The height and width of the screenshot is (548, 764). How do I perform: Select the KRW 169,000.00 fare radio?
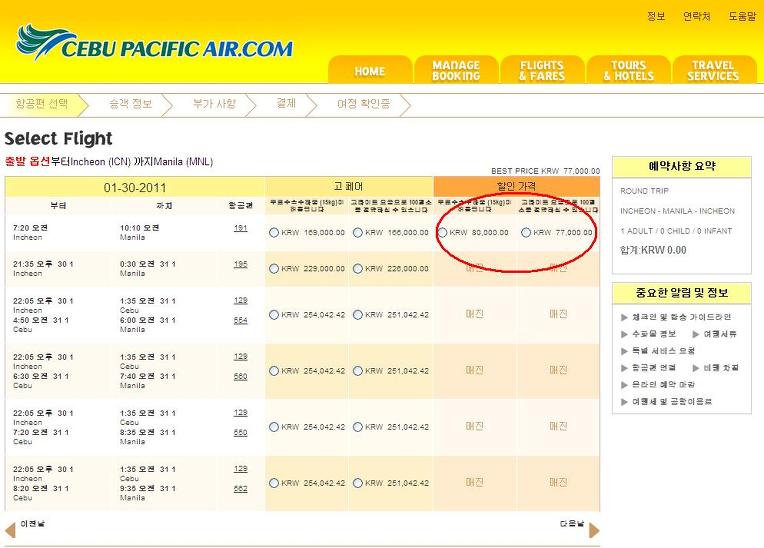[274, 233]
